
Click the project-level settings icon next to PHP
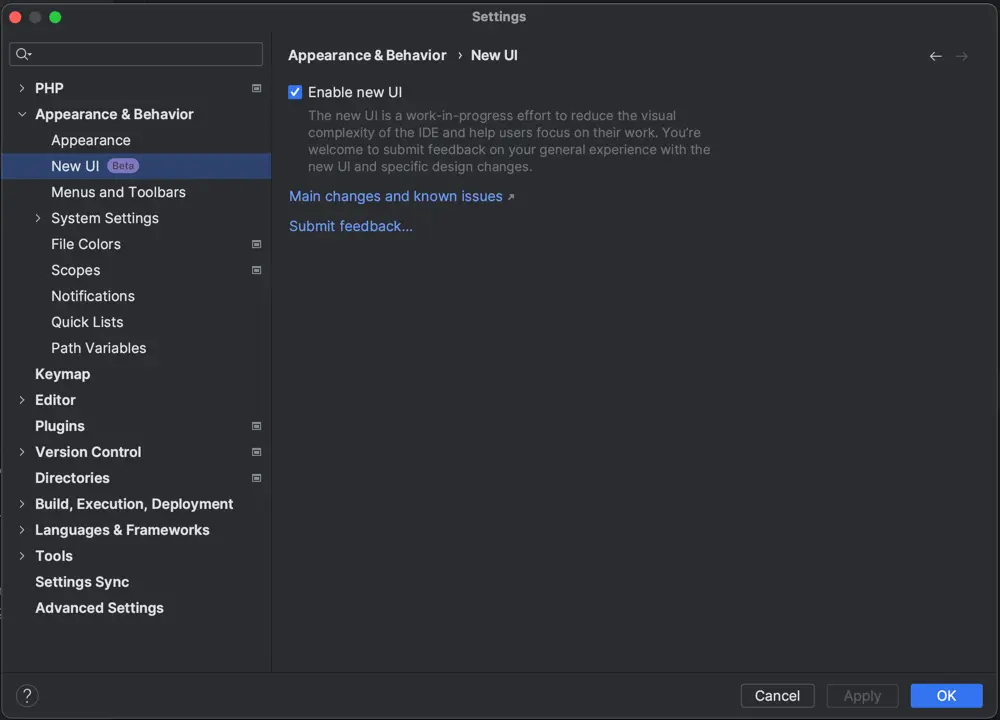click(x=256, y=88)
